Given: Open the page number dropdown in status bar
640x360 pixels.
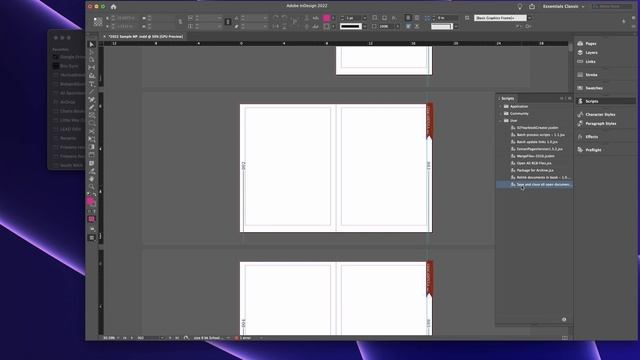Looking at the screenshot, I should pos(162,338).
